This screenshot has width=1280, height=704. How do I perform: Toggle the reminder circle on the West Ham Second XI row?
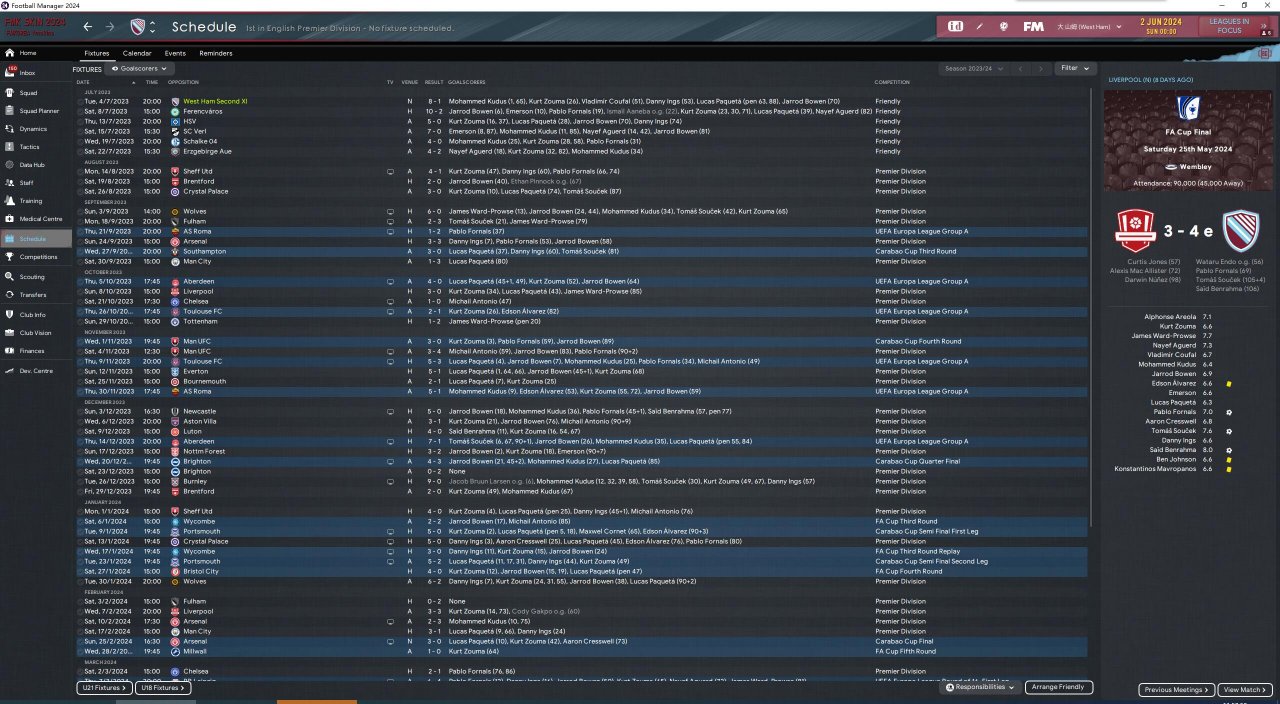[x=79, y=101]
